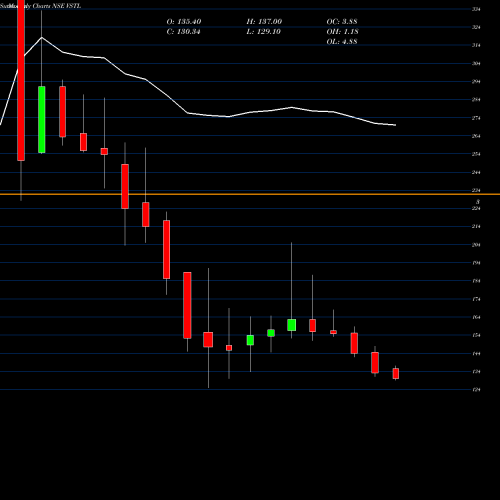
Task: Click the 'OL: 4.88' readout
Action: coord(342,42)
